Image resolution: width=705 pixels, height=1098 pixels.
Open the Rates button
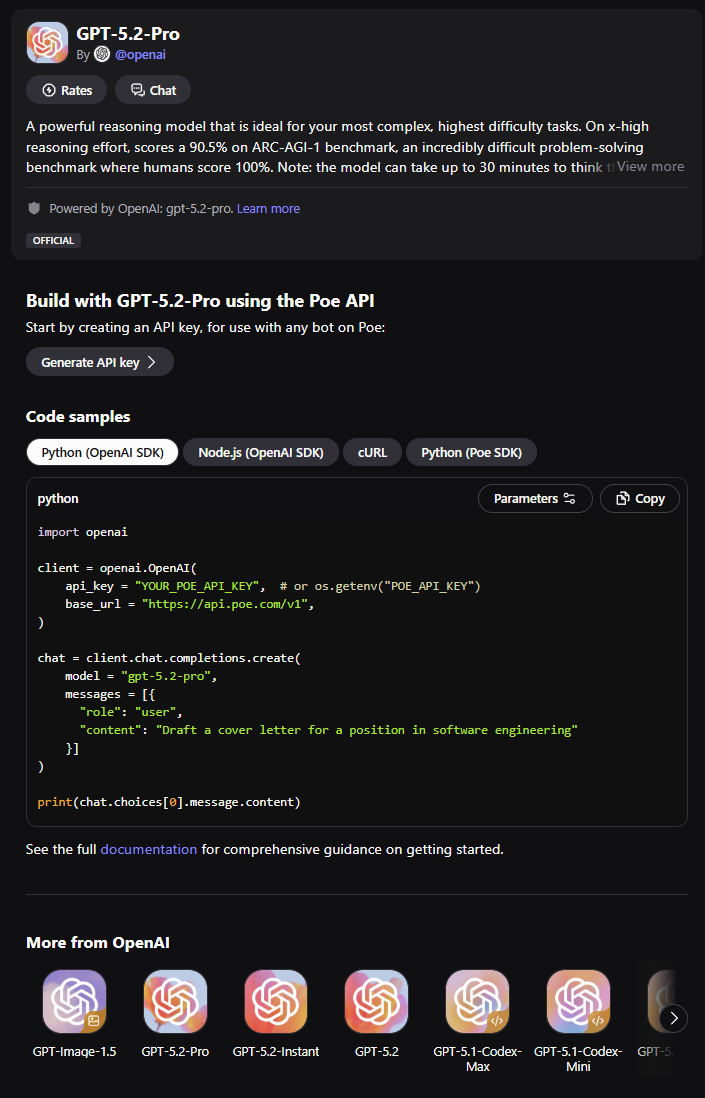67,90
